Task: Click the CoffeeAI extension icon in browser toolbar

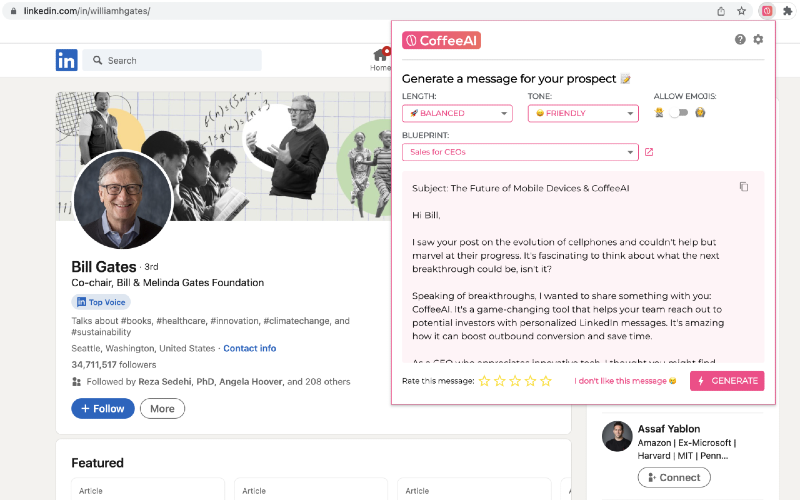Action: click(767, 11)
